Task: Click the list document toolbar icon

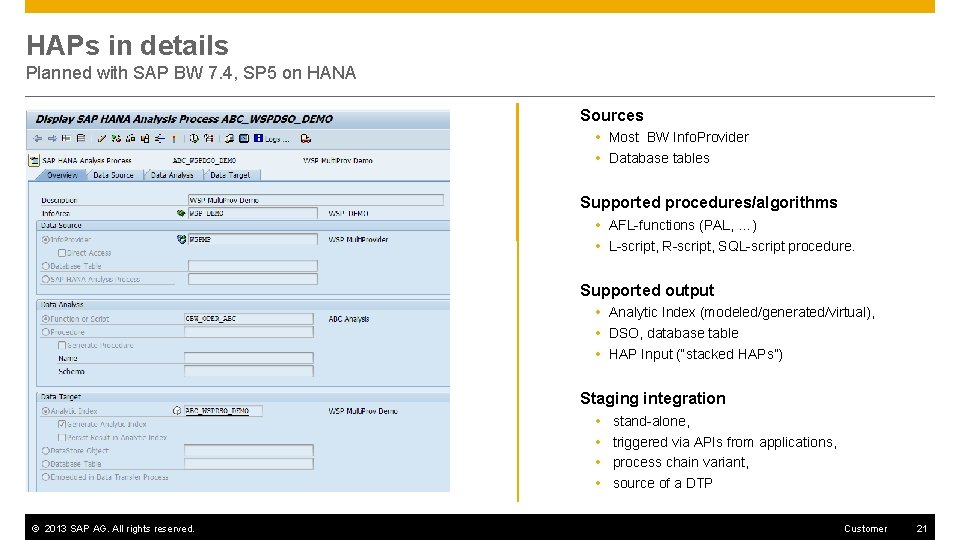Action: 81,139
